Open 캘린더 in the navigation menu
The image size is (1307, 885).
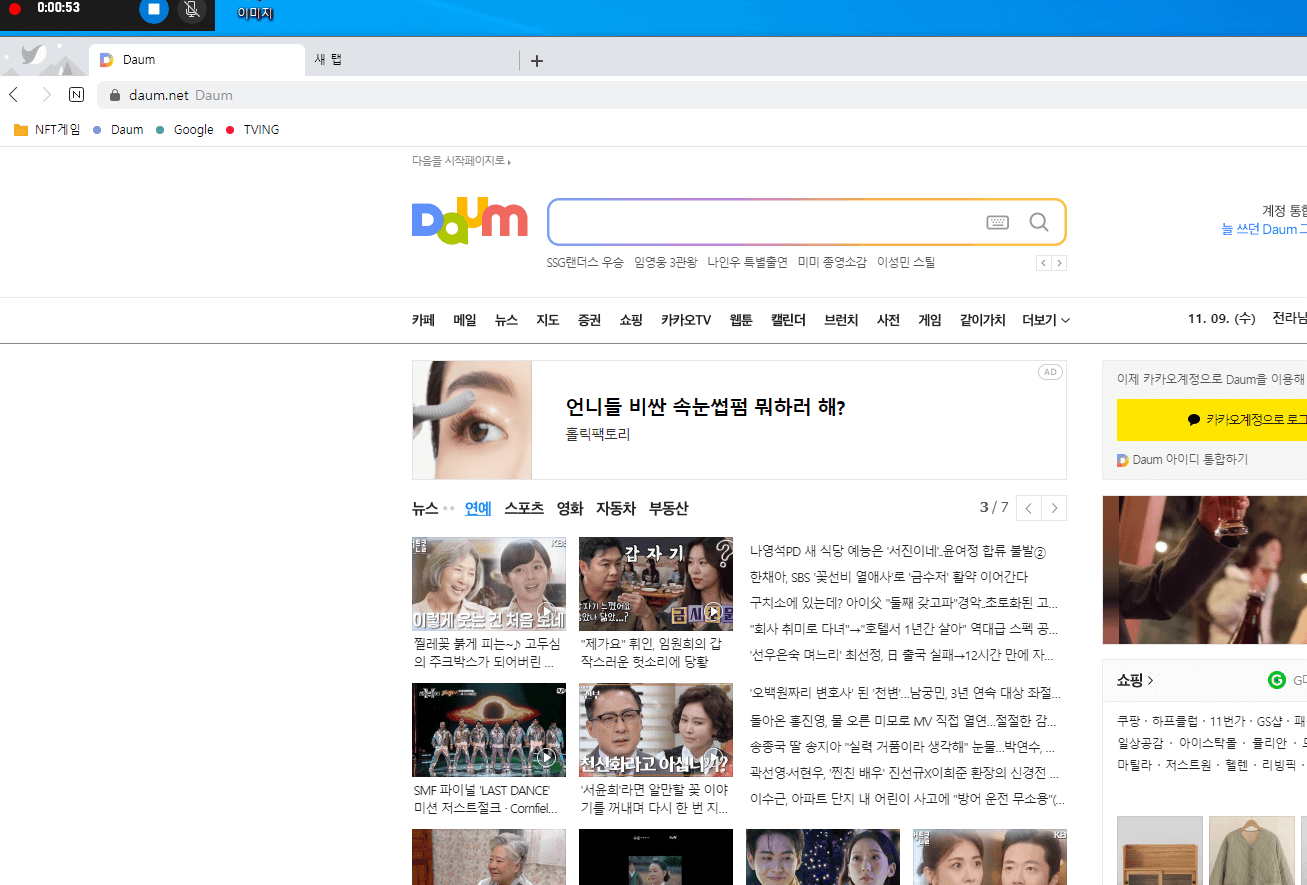tap(788, 320)
